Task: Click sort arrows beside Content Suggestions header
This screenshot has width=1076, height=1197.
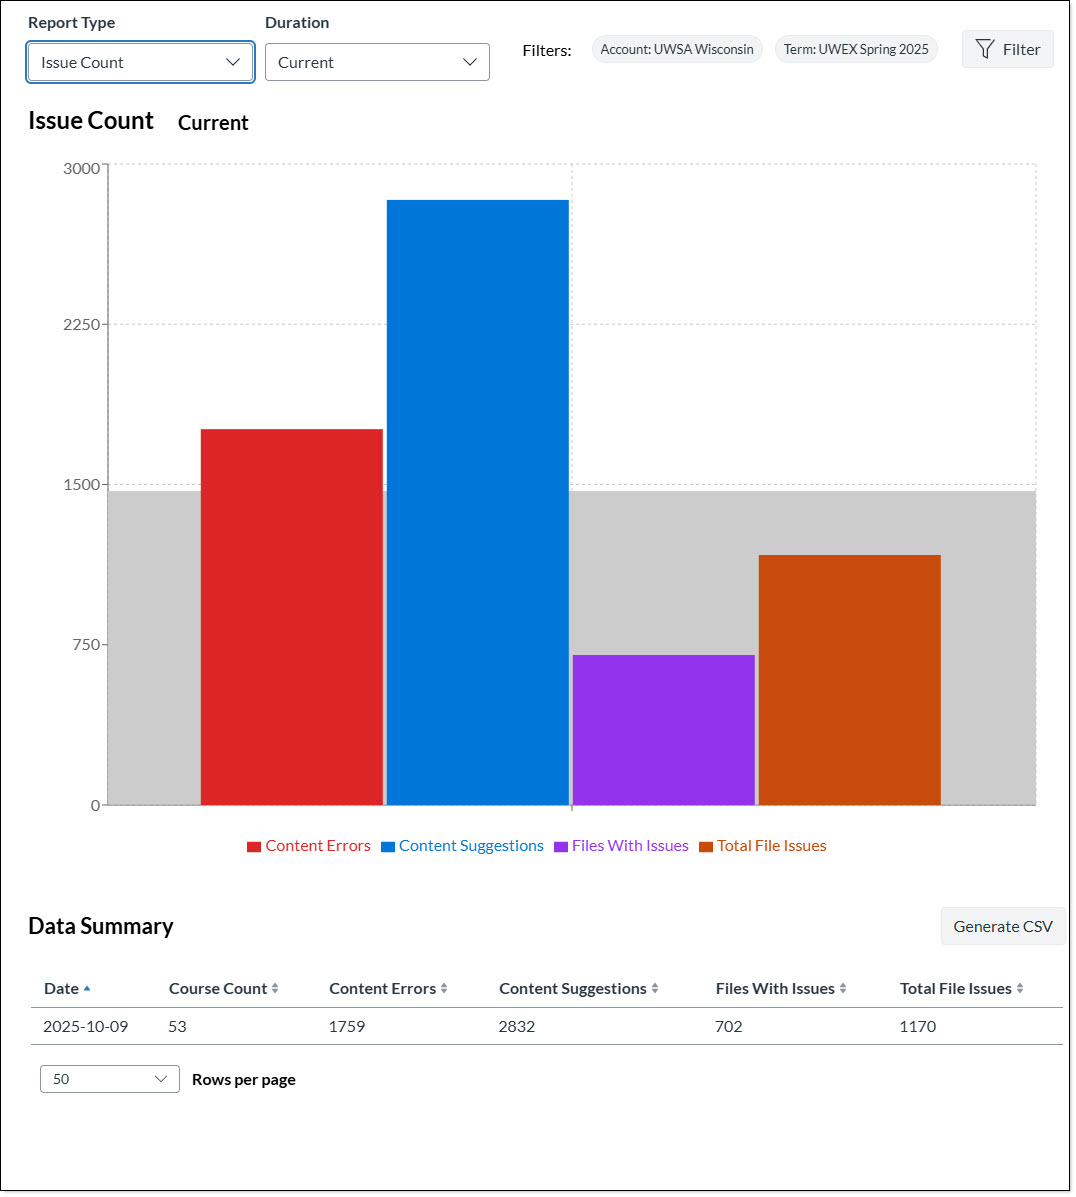Action: click(x=655, y=988)
